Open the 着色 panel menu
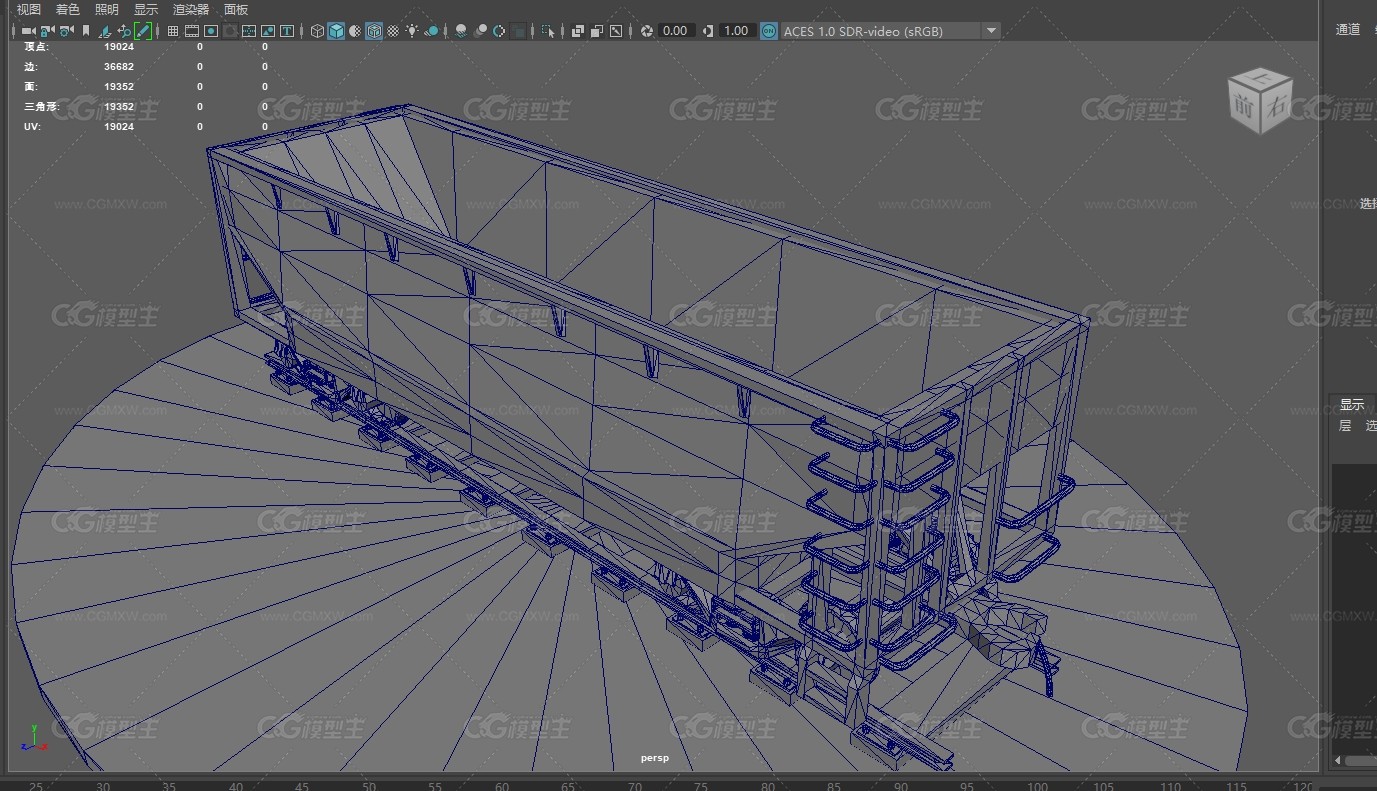The width and height of the screenshot is (1377, 791). coord(67,9)
